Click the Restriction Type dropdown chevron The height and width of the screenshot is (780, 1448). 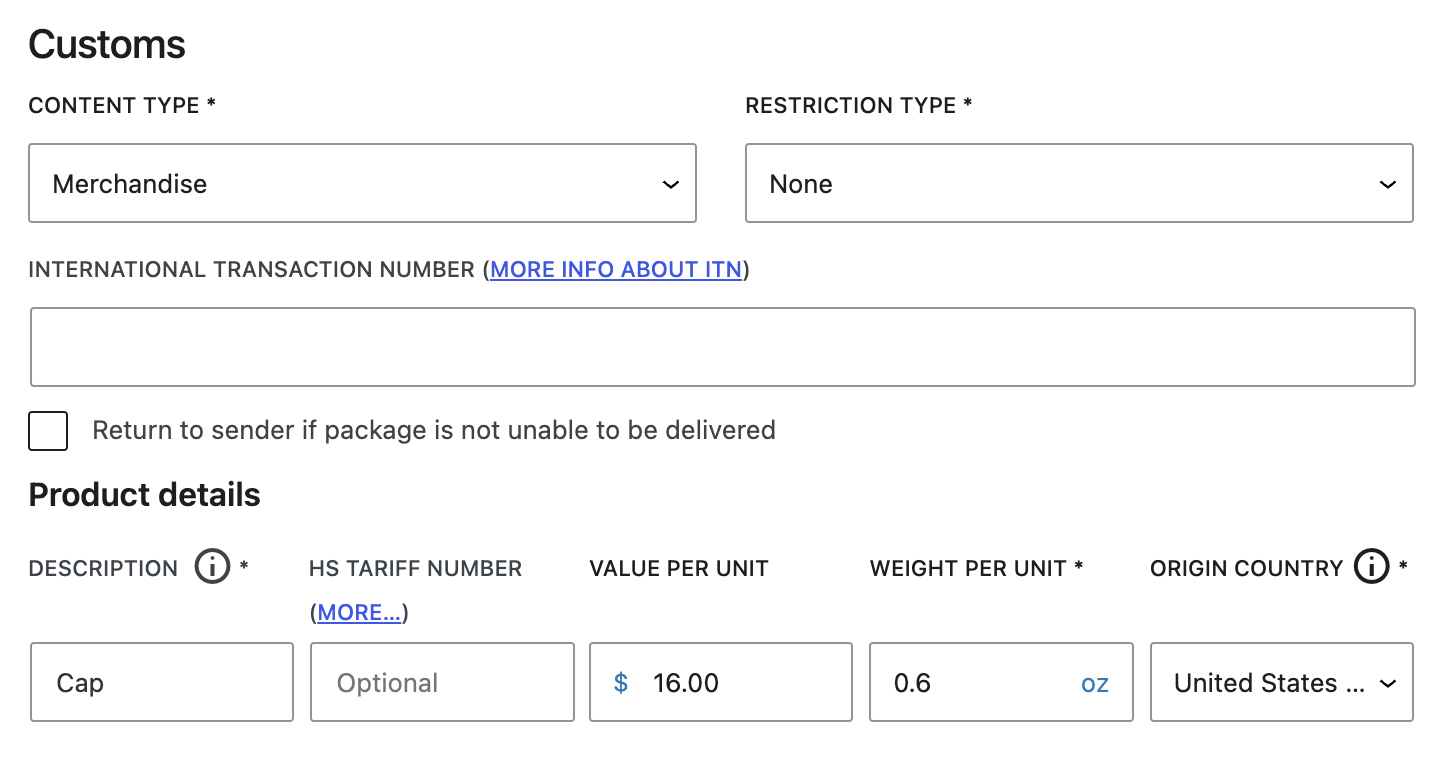pos(1387,183)
